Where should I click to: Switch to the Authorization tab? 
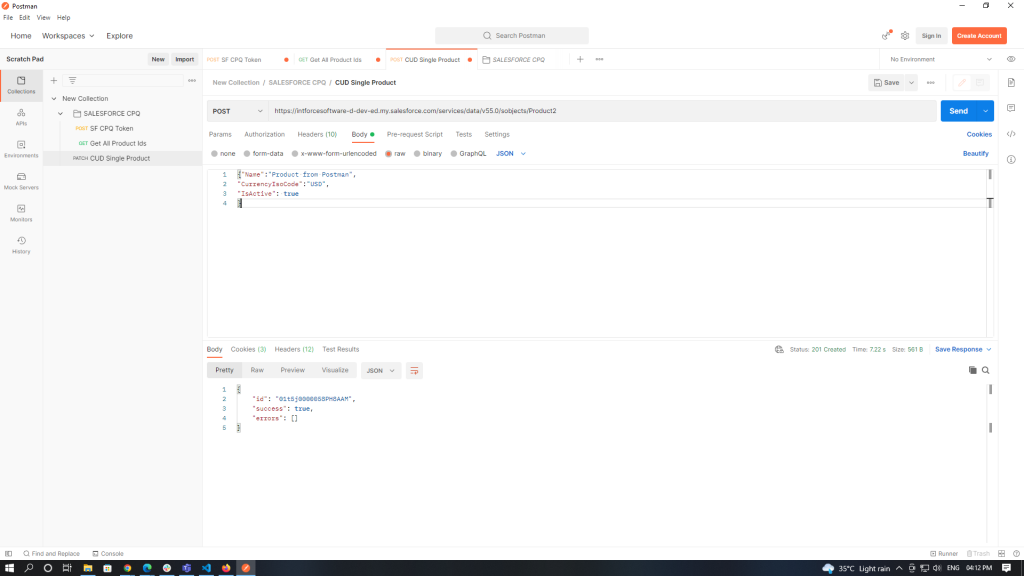(x=264, y=135)
